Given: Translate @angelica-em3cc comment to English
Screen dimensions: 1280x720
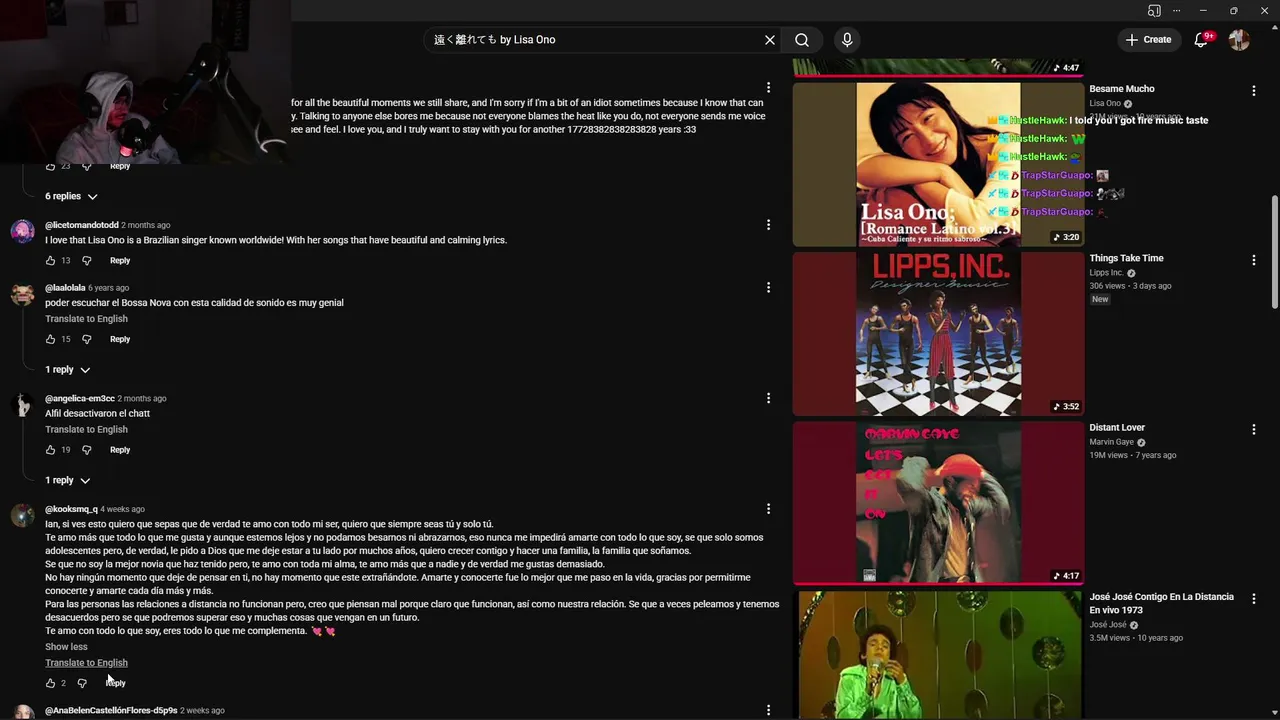Looking at the screenshot, I should click(x=86, y=430).
